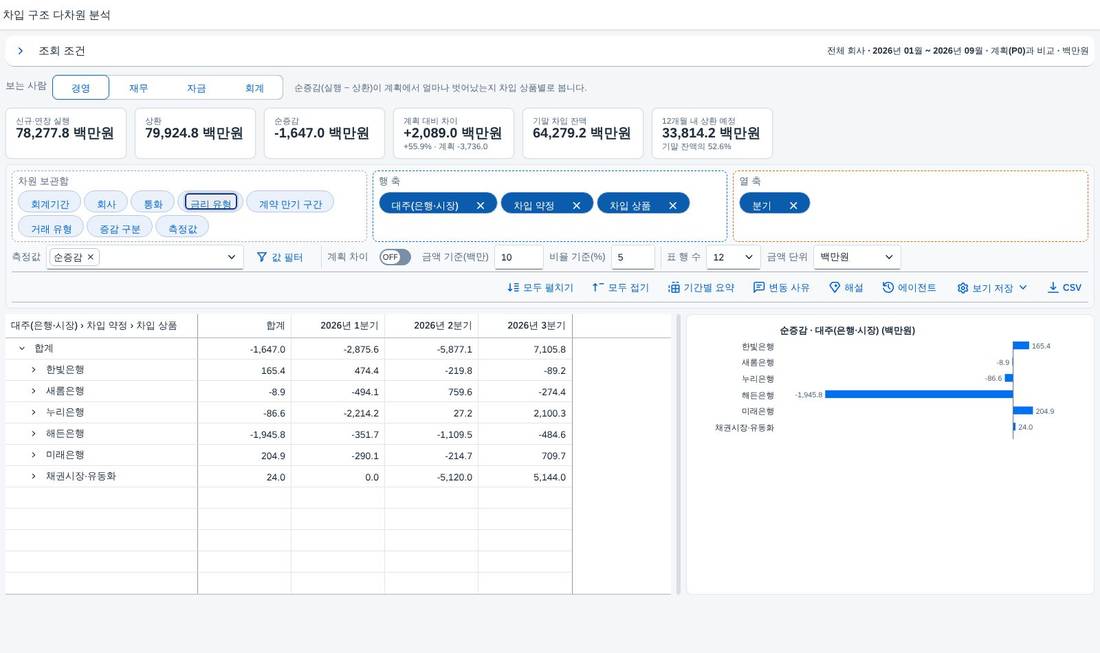Remove 차입 상품 from row axis

pos(673,206)
